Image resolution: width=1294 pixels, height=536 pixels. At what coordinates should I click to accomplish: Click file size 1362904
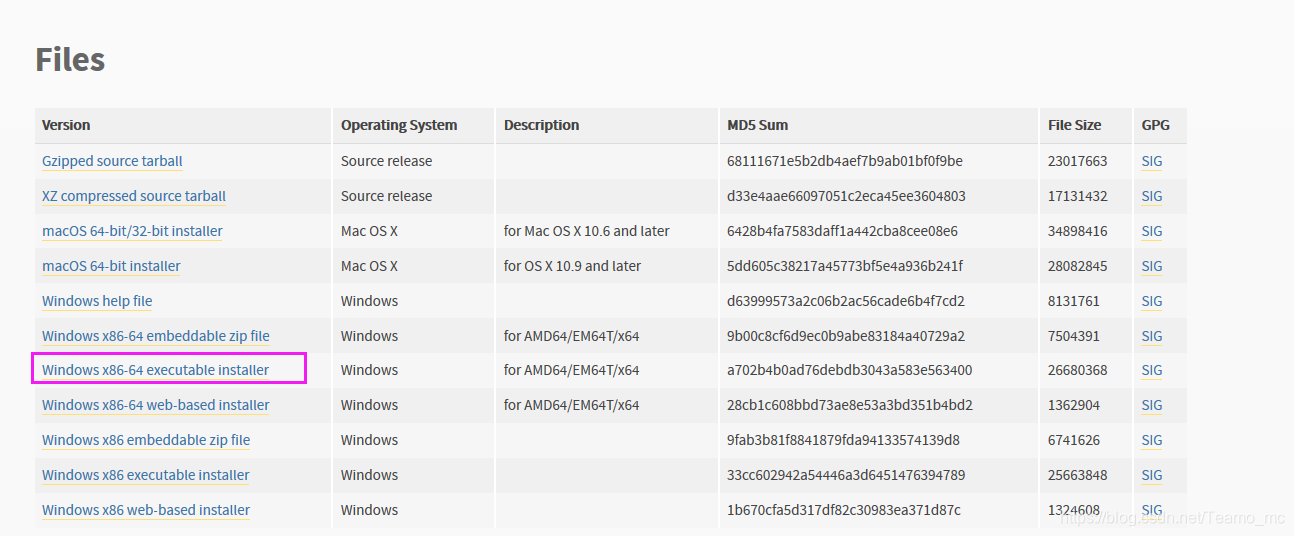1074,405
